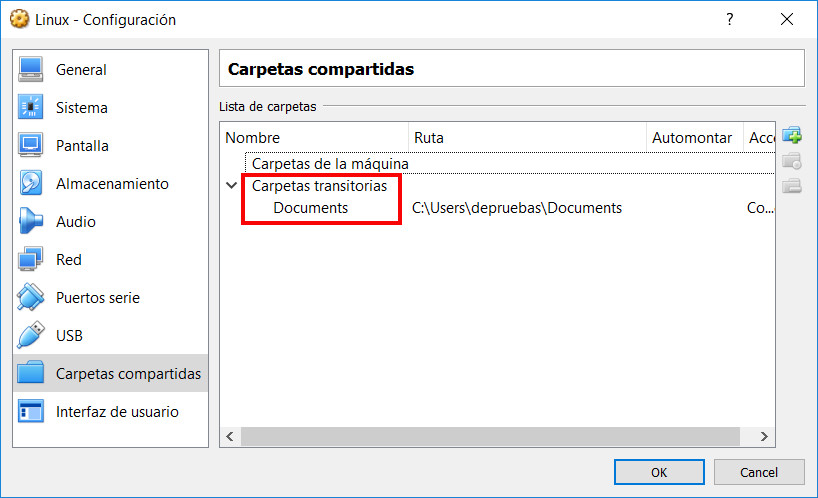The image size is (818, 498).
Task: Collapse the Carpetas transitorias group
Action: pyautogui.click(x=232, y=185)
